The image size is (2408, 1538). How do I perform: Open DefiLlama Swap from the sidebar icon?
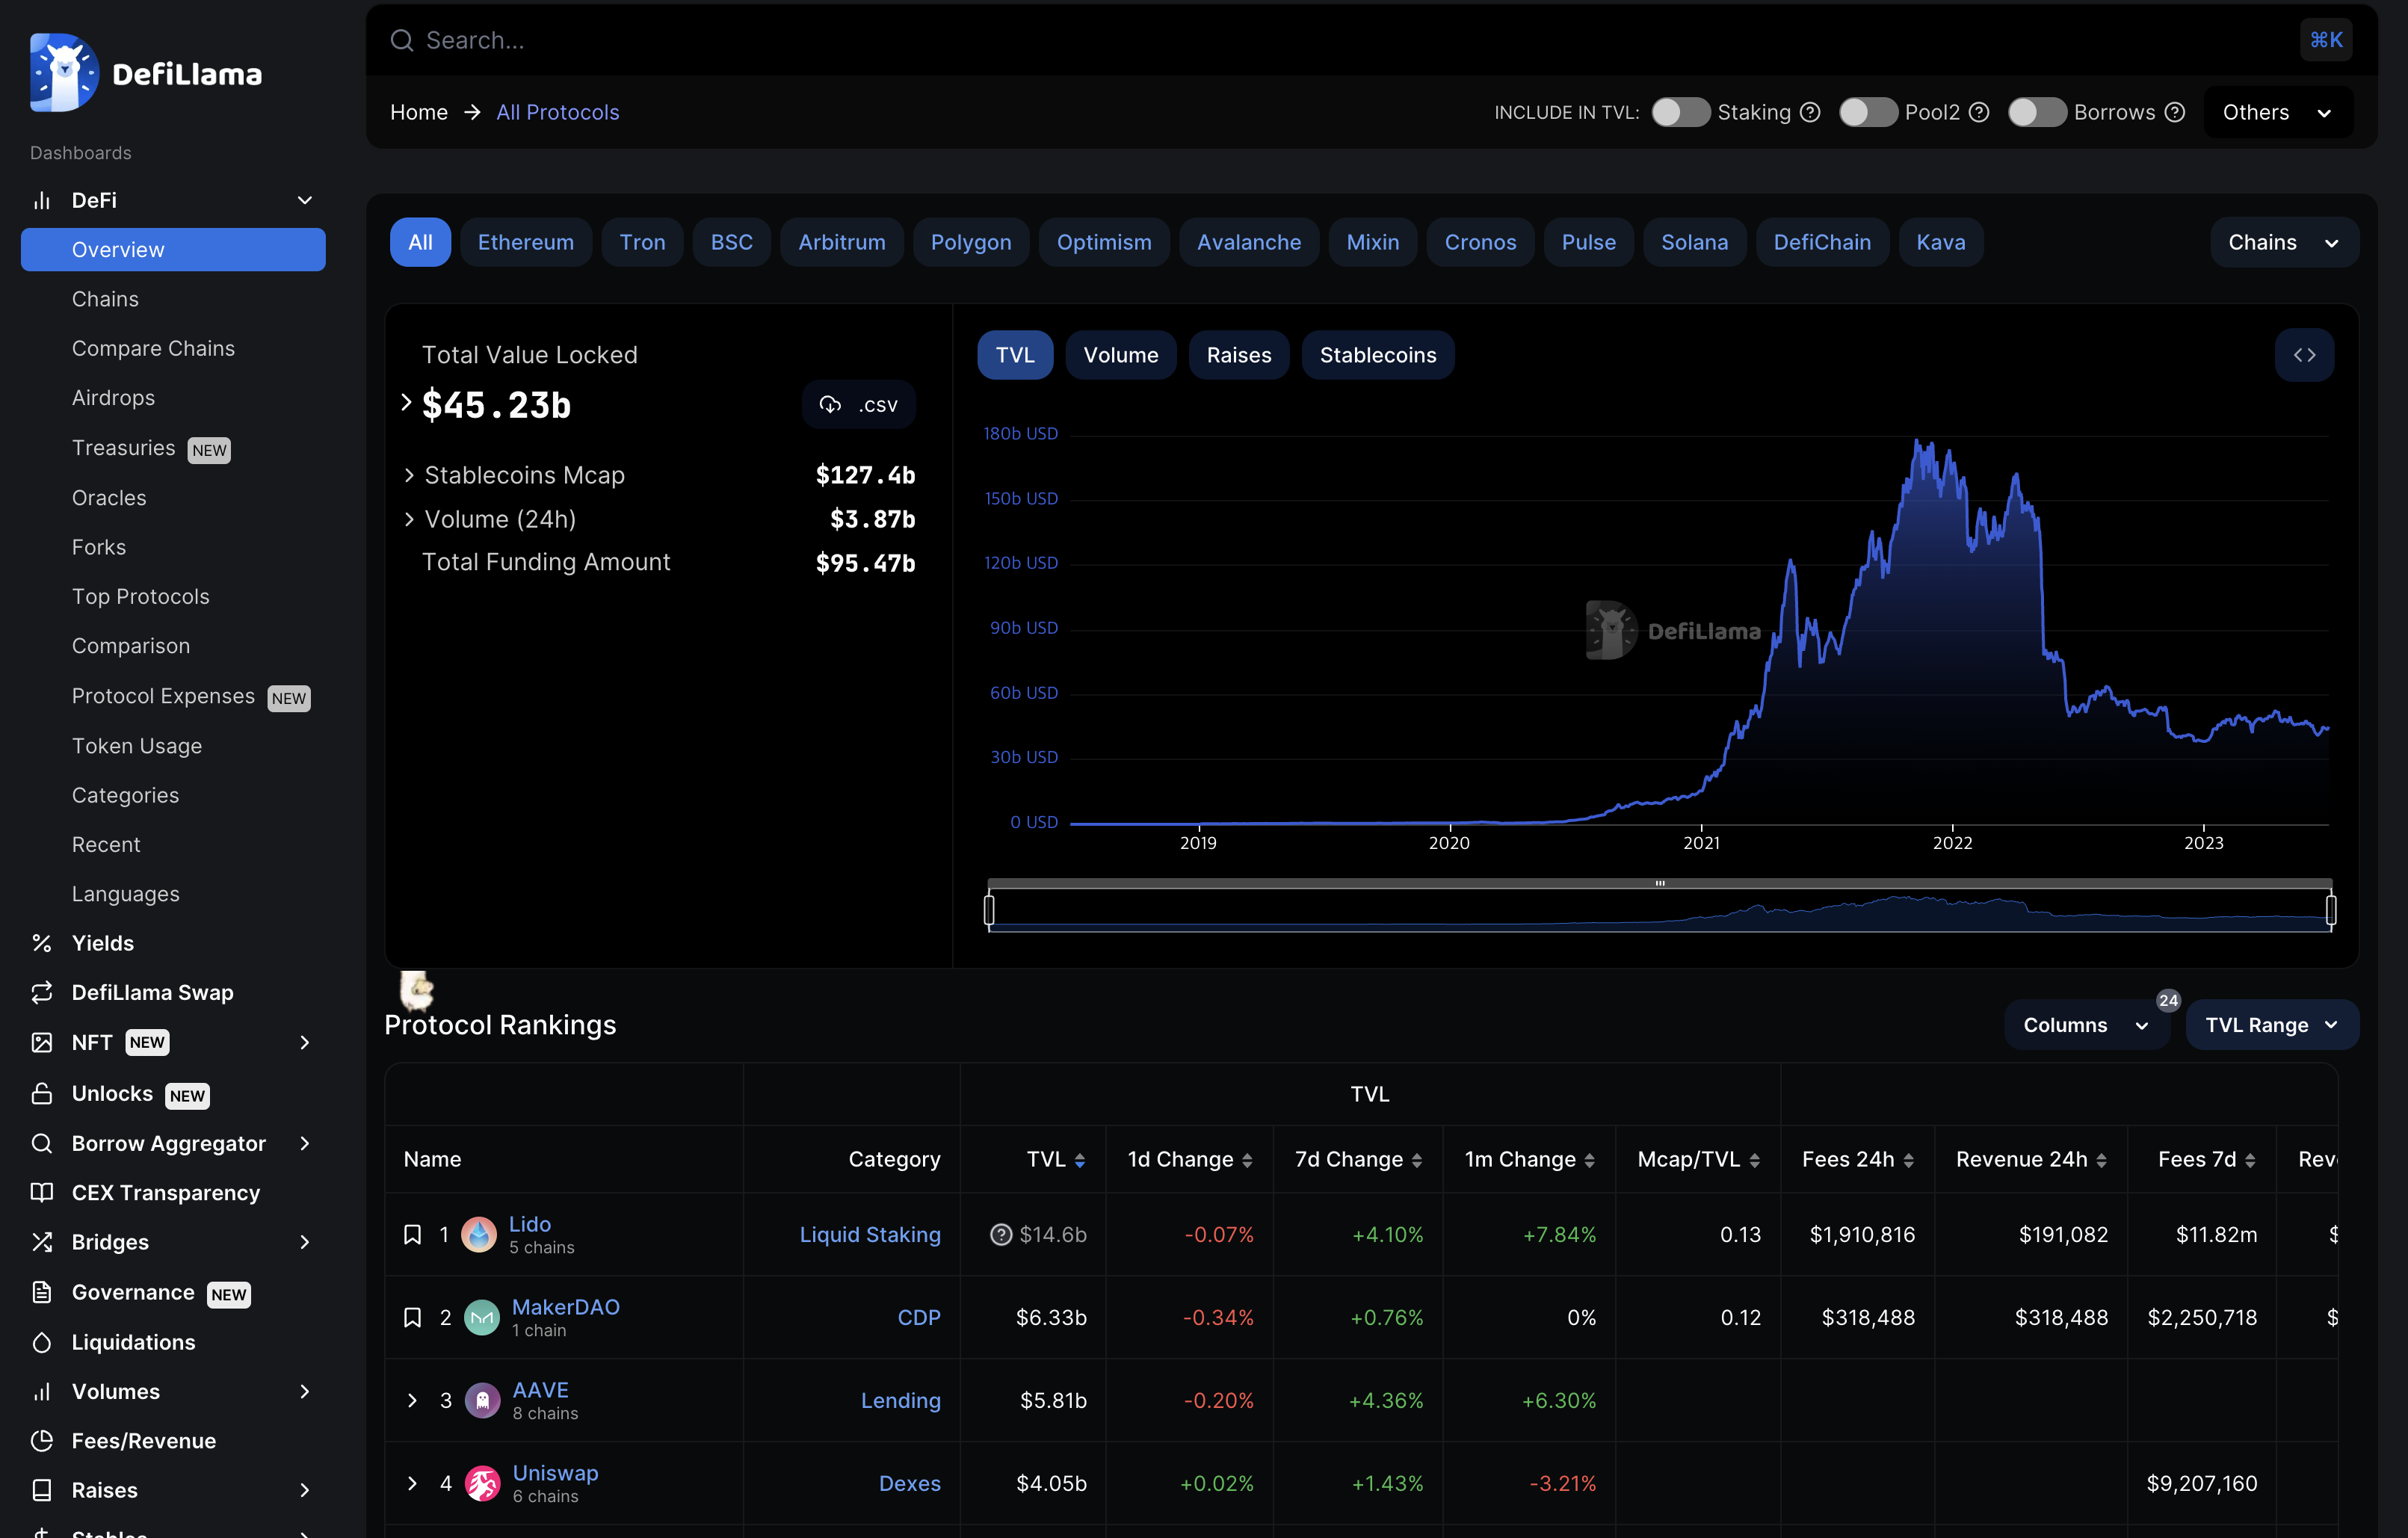pyautogui.click(x=41, y=992)
